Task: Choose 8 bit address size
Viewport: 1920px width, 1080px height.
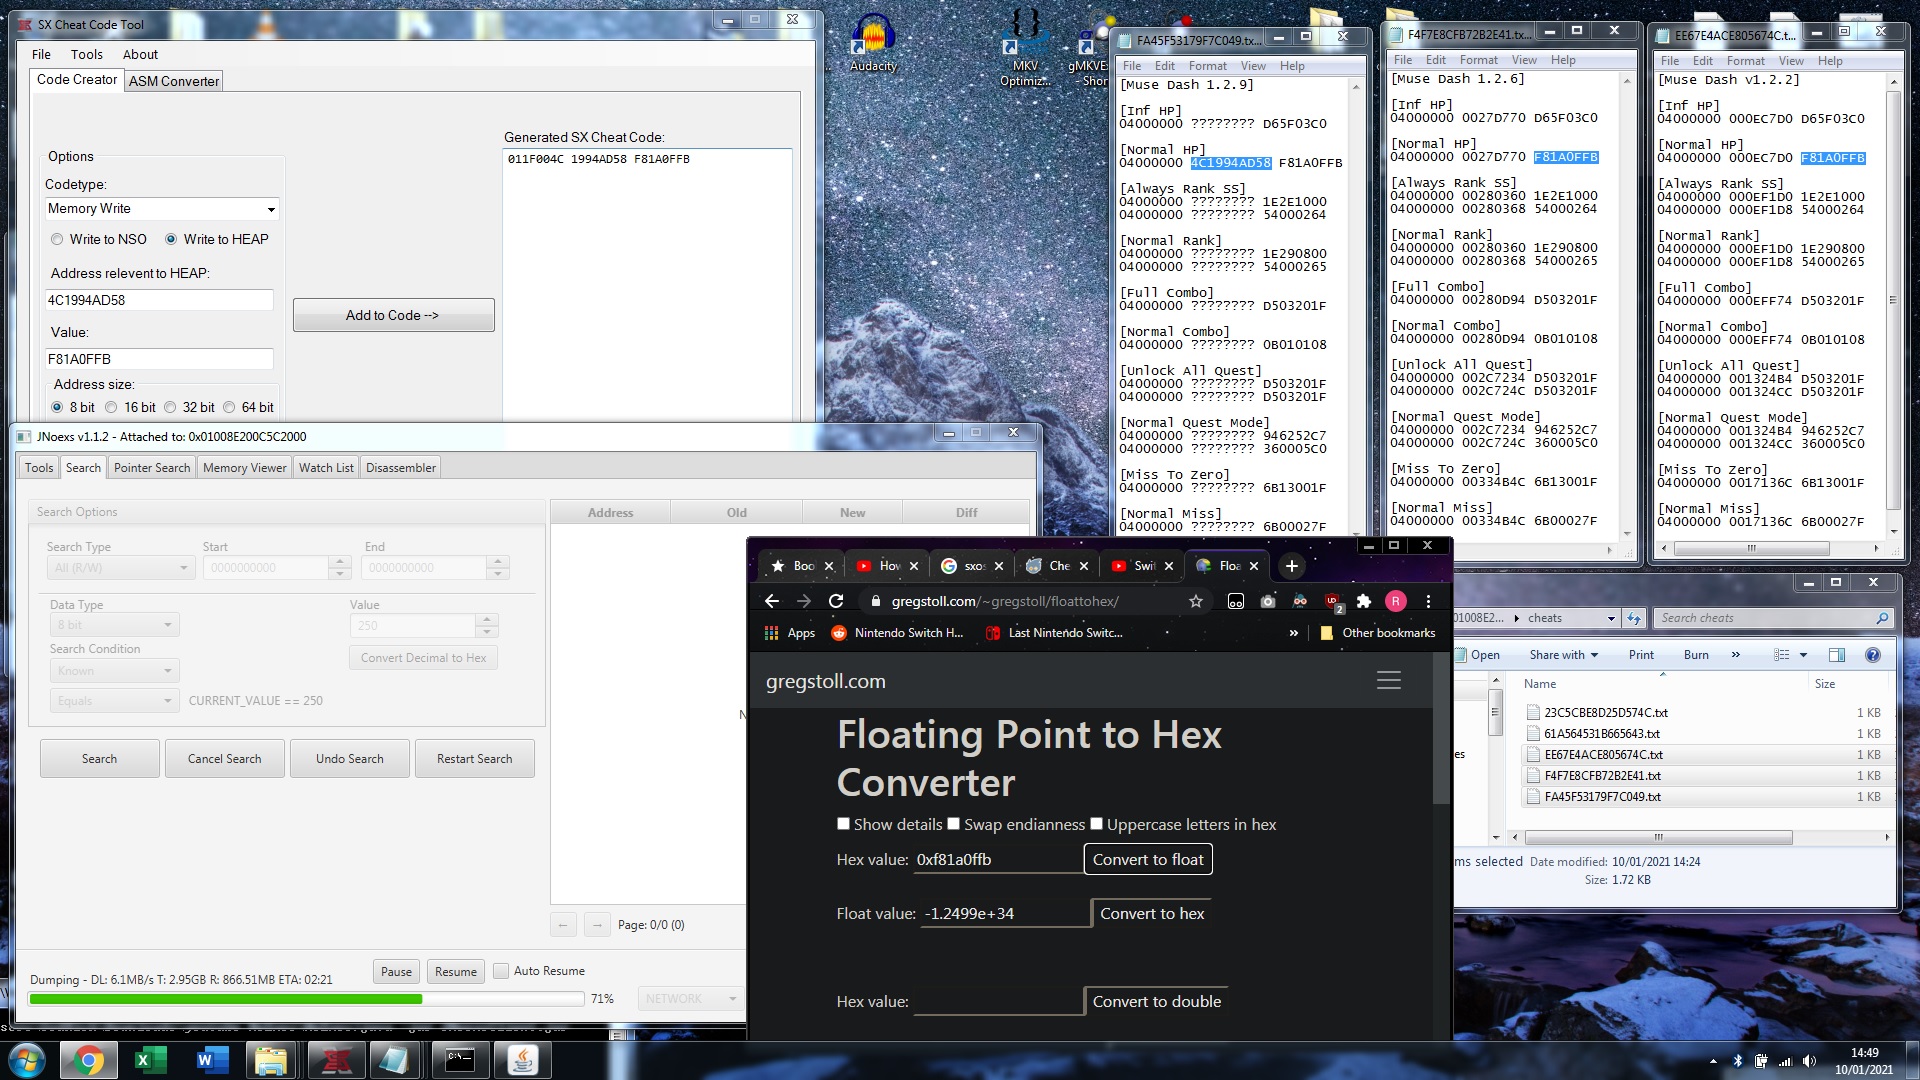Action: 57,407
